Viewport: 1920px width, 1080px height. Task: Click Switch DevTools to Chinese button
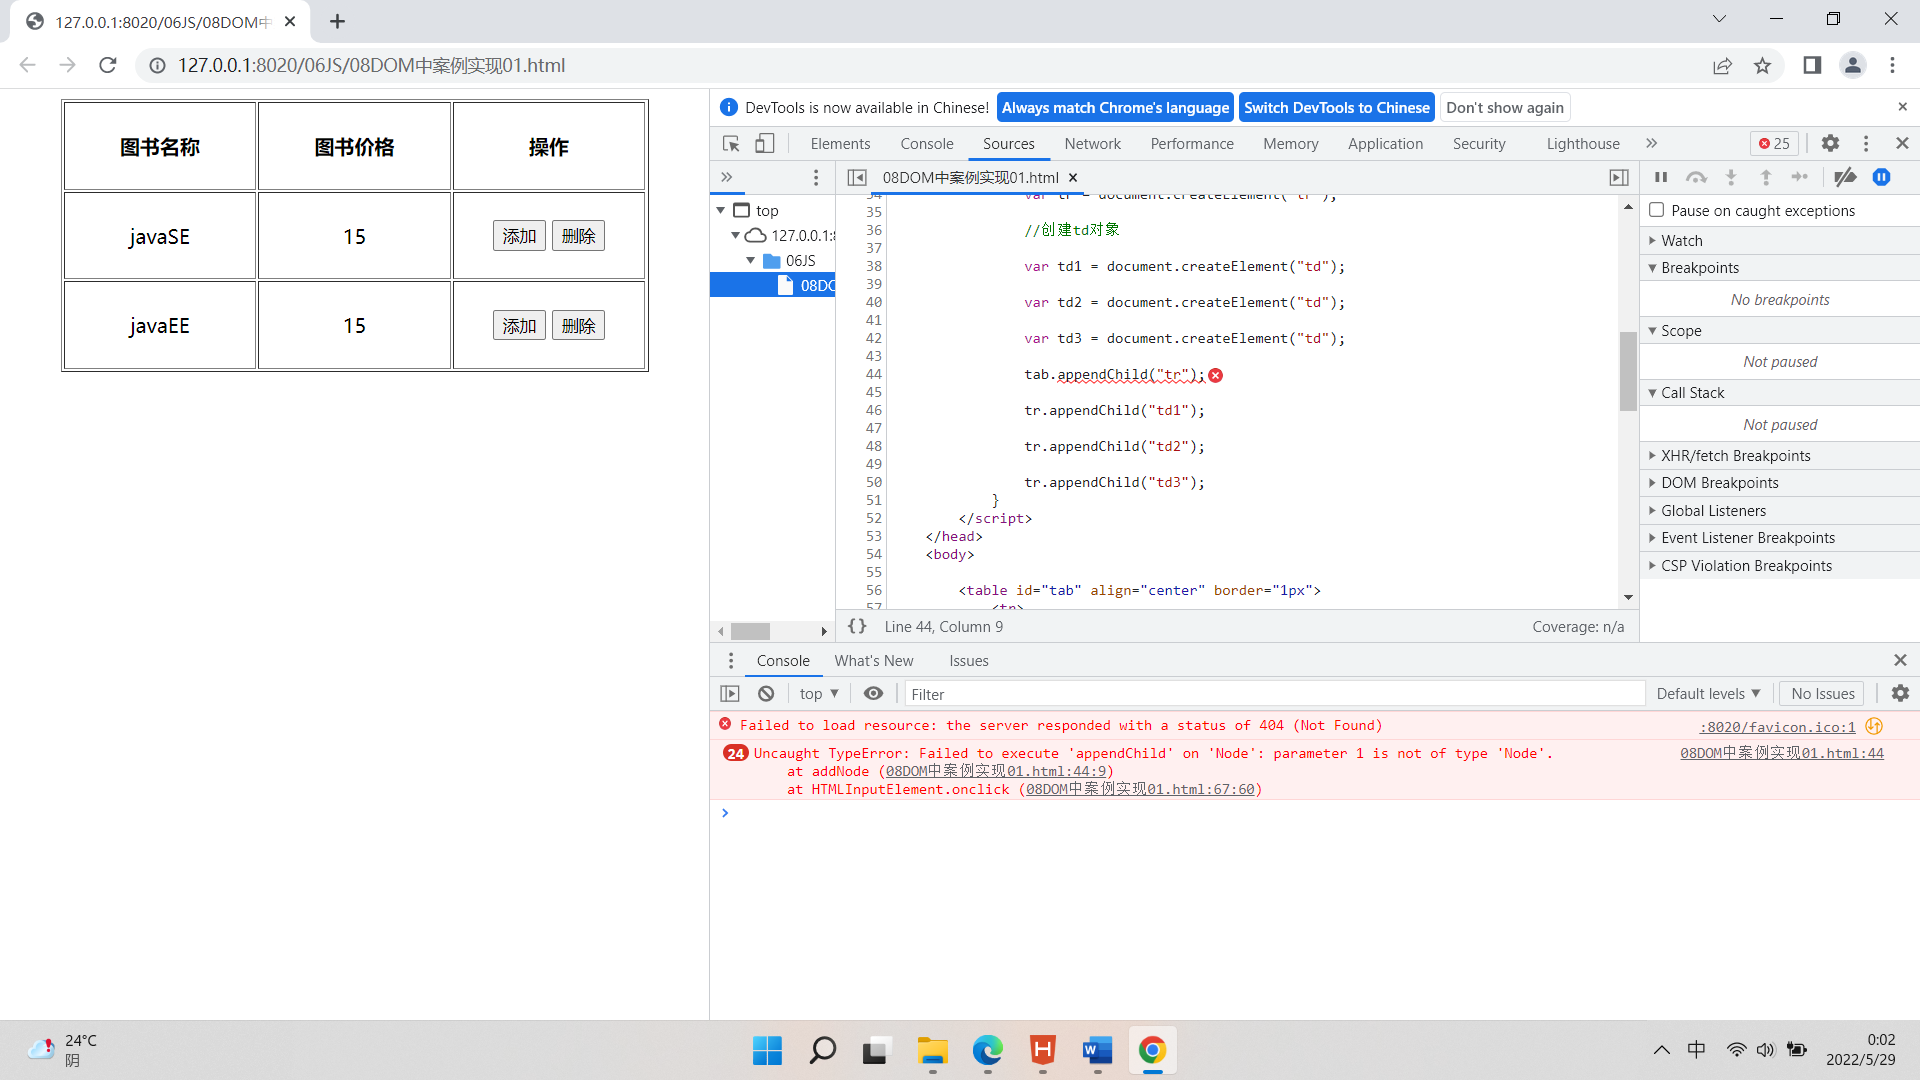(1336, 107)
